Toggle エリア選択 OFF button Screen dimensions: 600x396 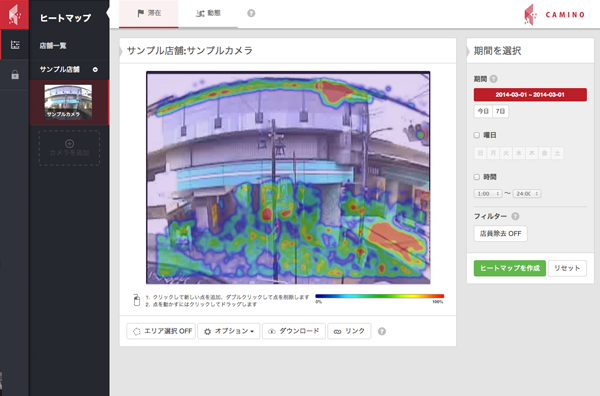[161, 331]
